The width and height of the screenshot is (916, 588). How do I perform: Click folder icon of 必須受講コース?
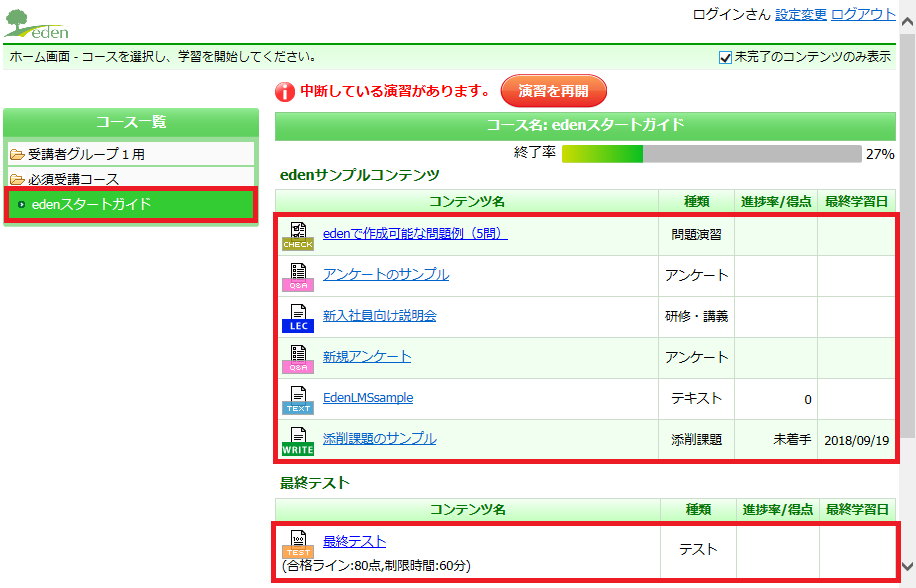click(17, 179)
